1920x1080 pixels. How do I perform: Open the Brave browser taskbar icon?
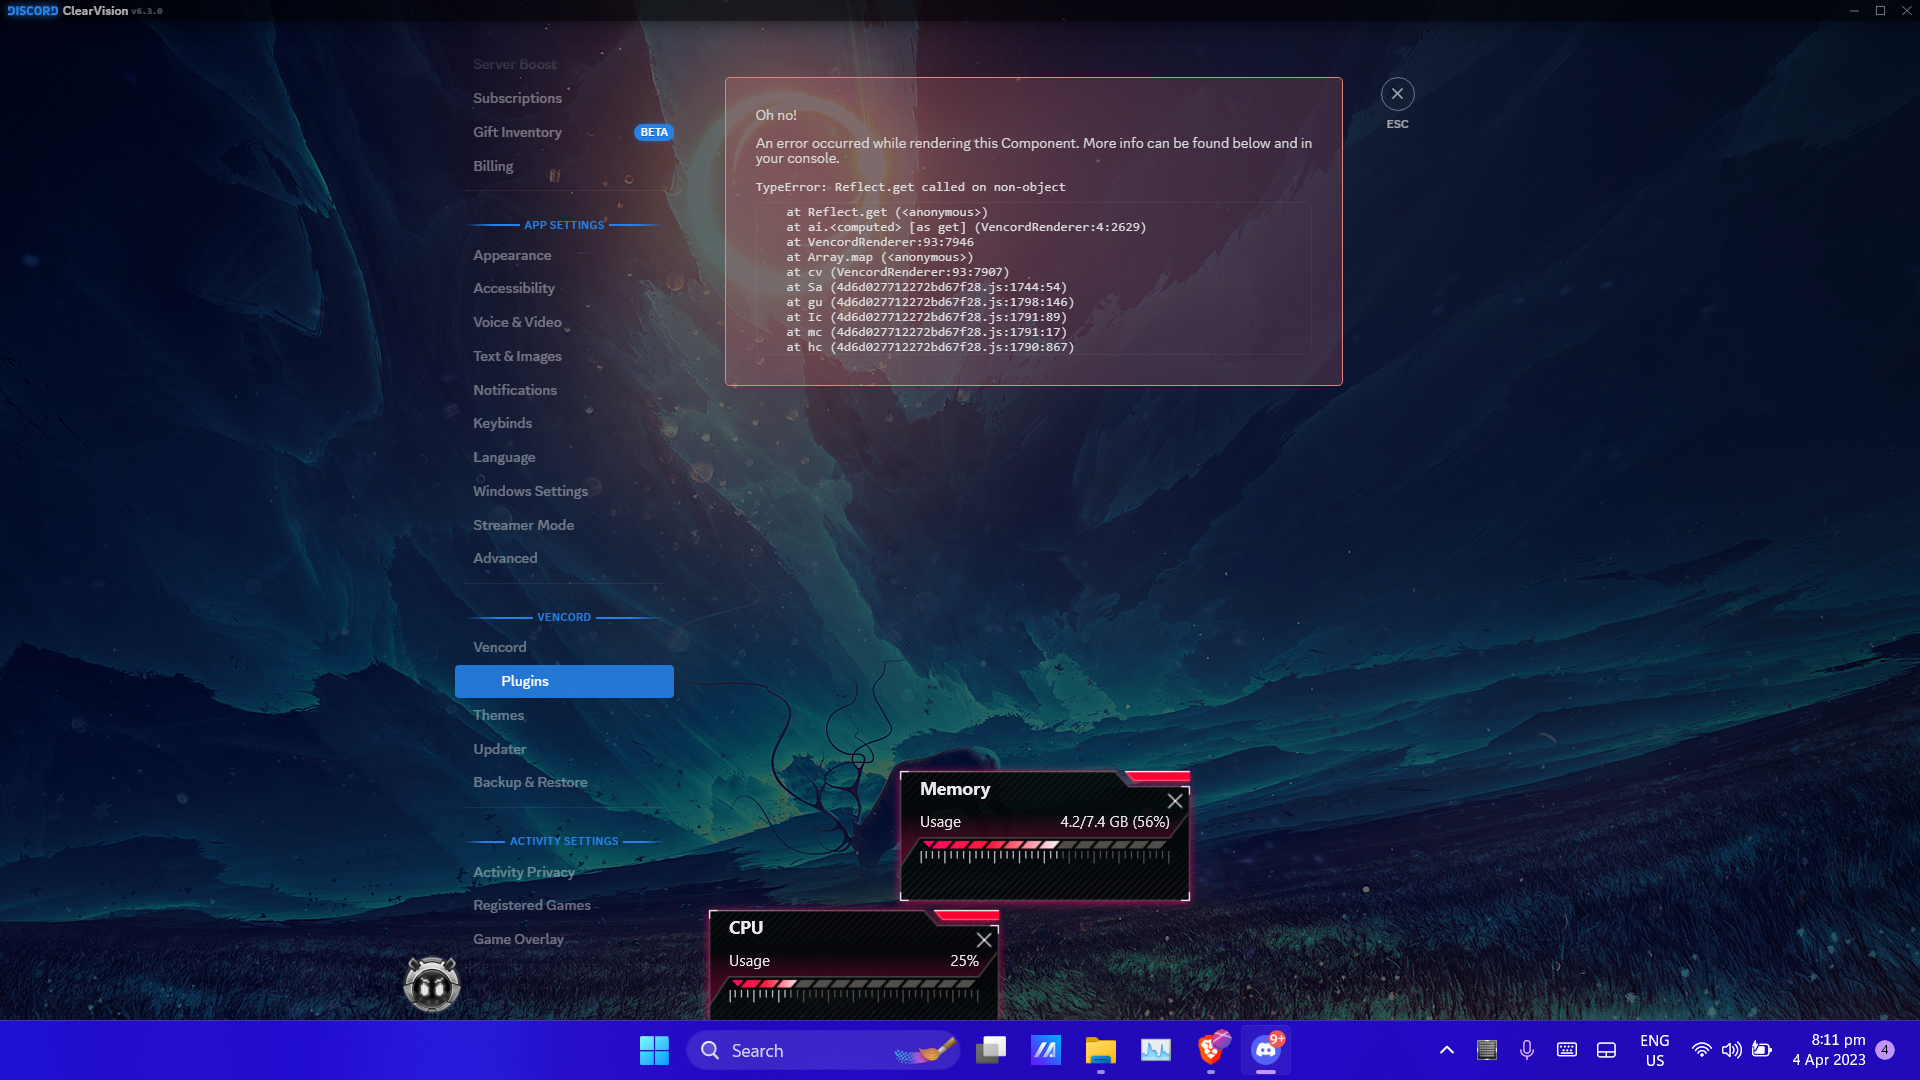coord(1211,1050)
